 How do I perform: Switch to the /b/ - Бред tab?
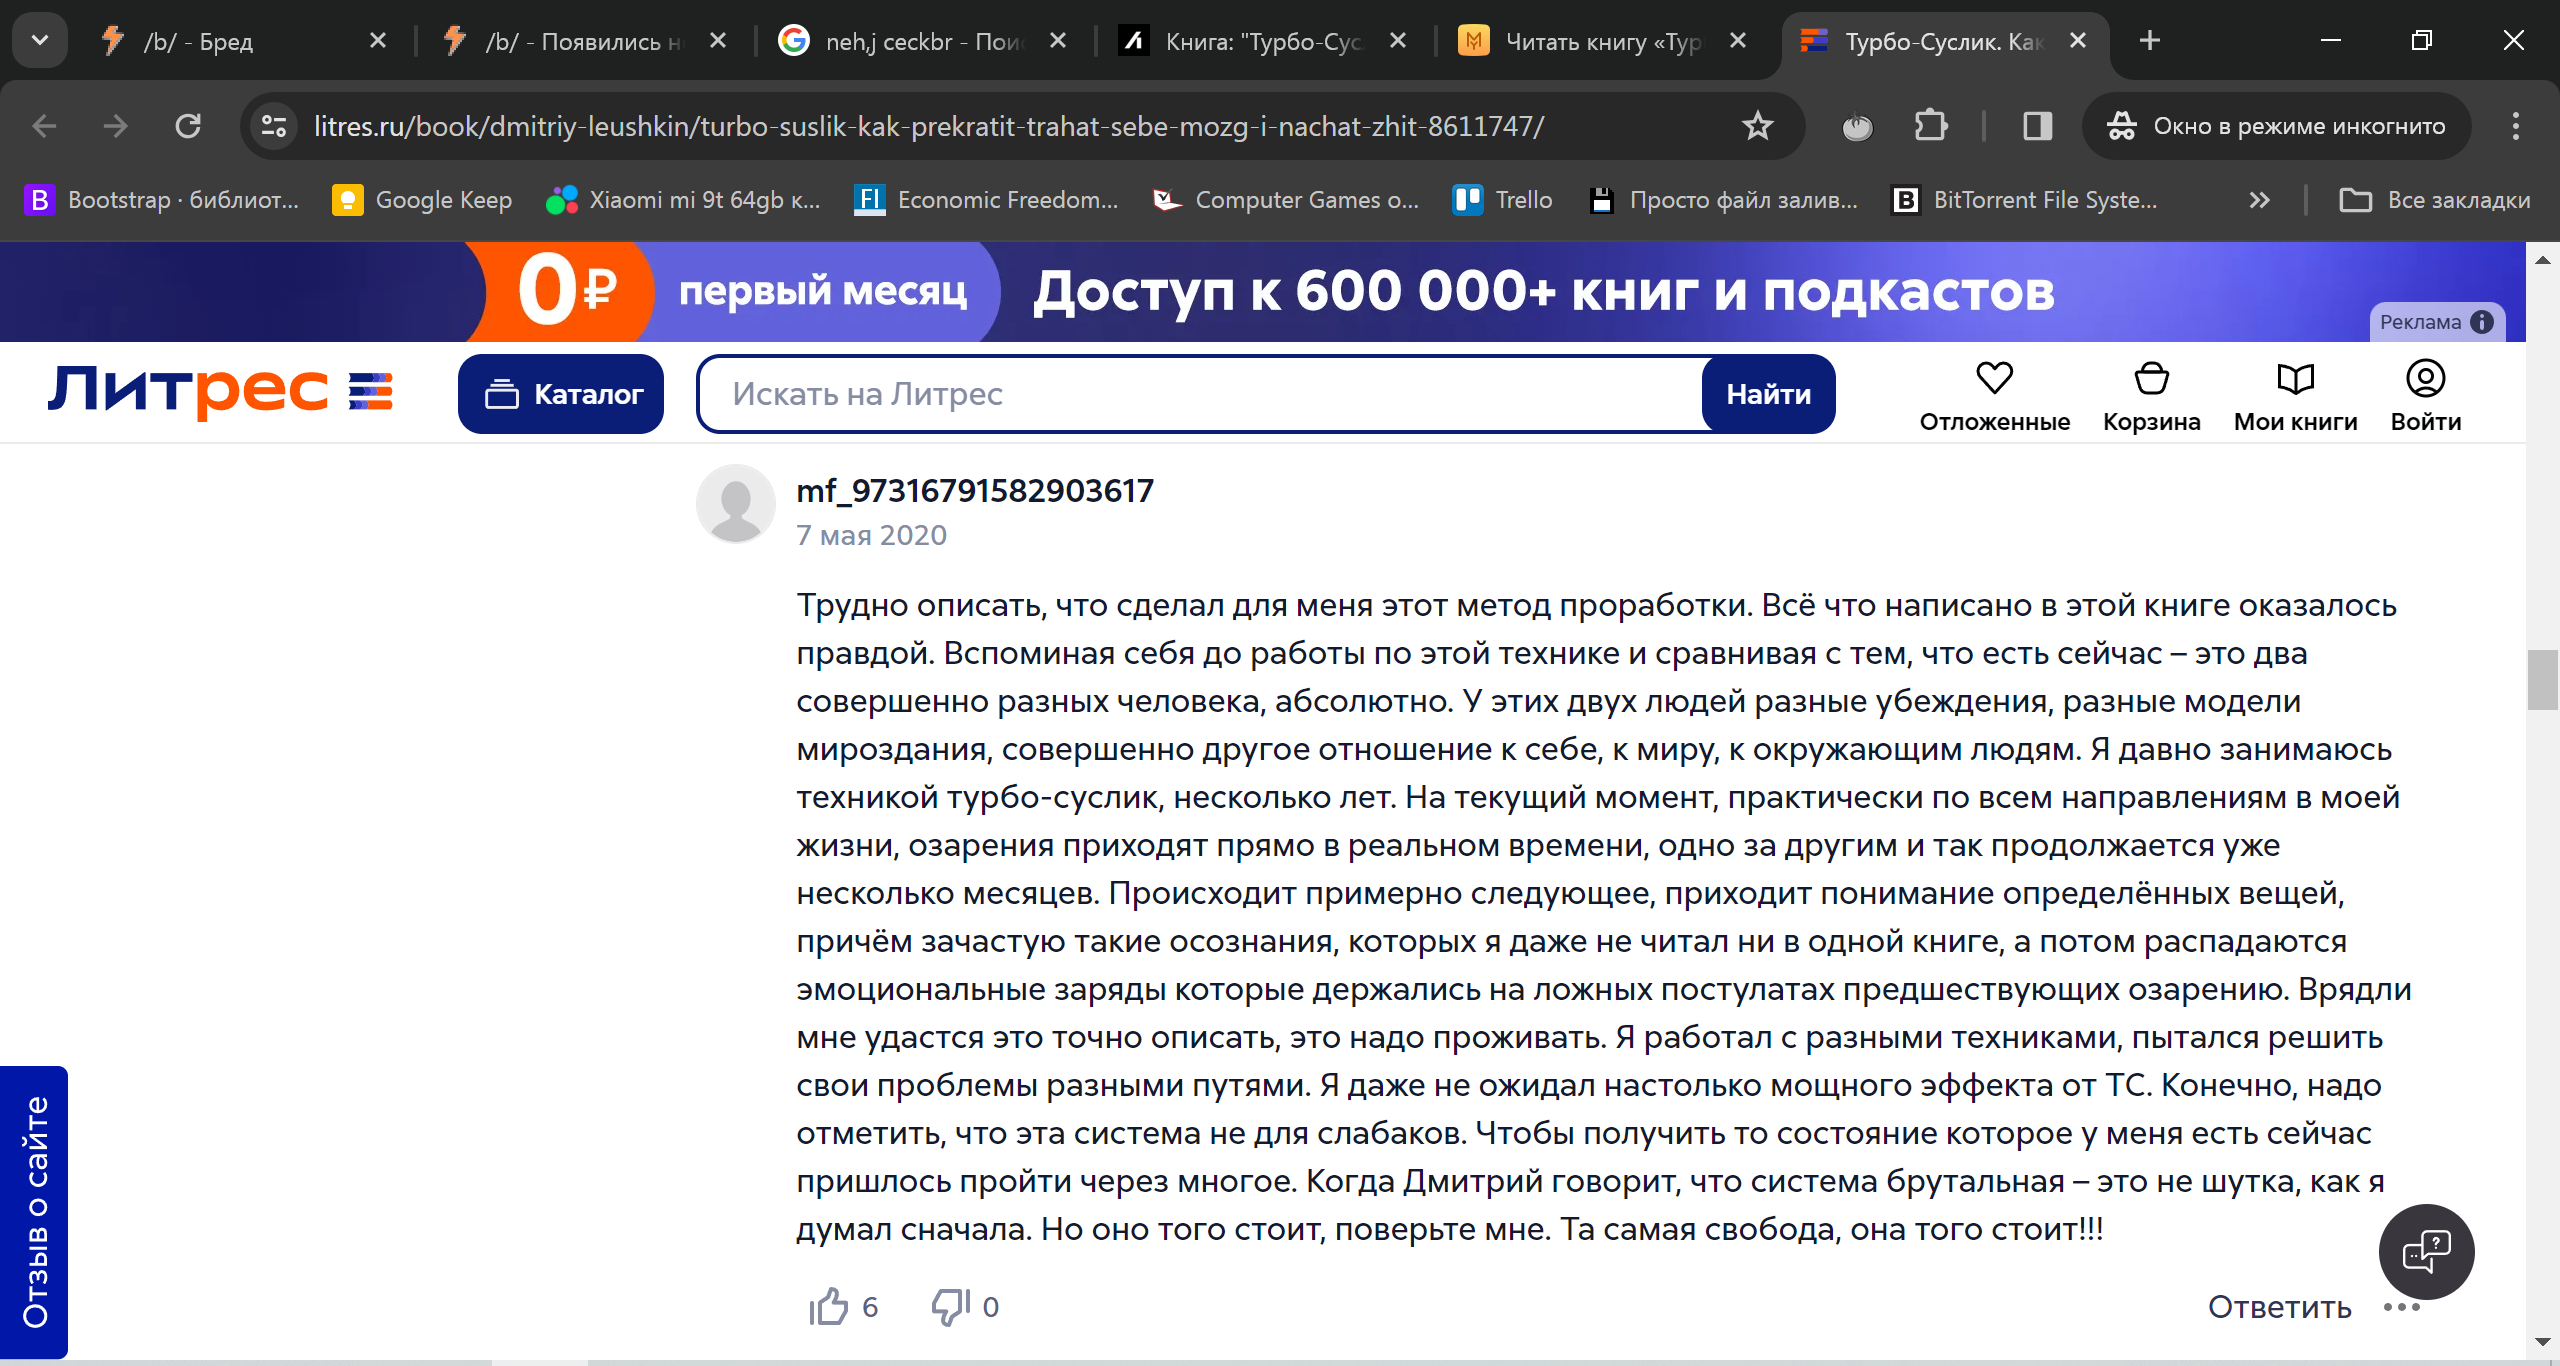200,41
